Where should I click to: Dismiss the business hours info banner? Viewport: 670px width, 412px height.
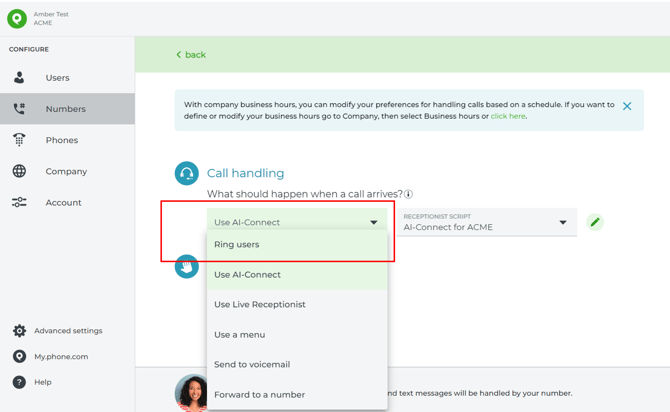click(x=627, y=106)
